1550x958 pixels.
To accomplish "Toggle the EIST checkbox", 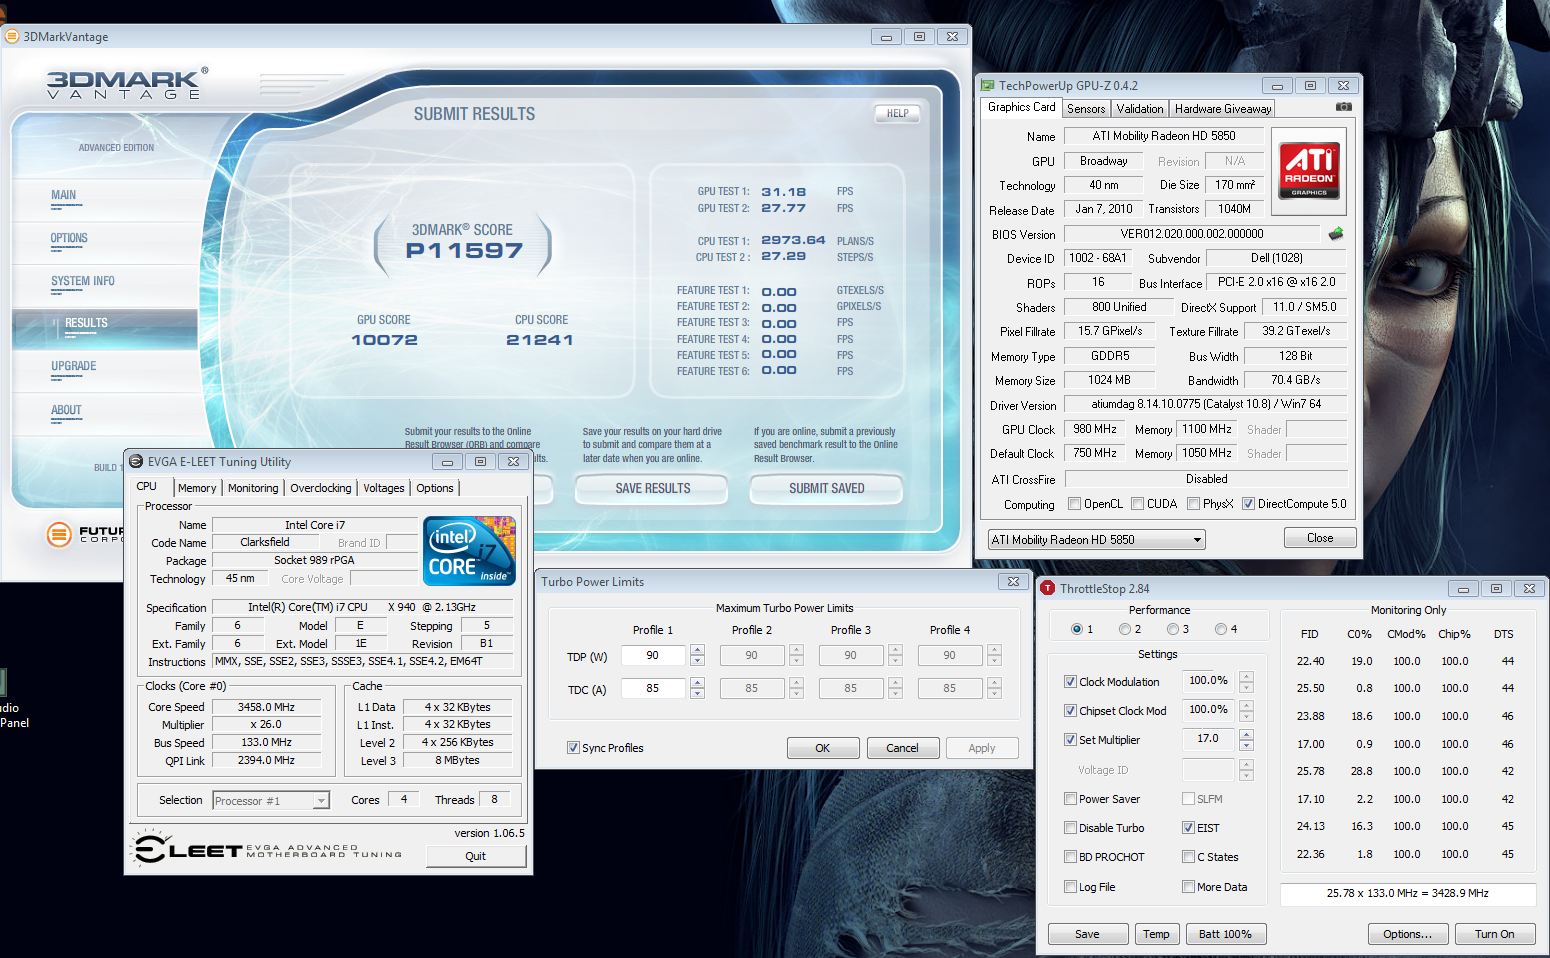I will point(1188,828).
